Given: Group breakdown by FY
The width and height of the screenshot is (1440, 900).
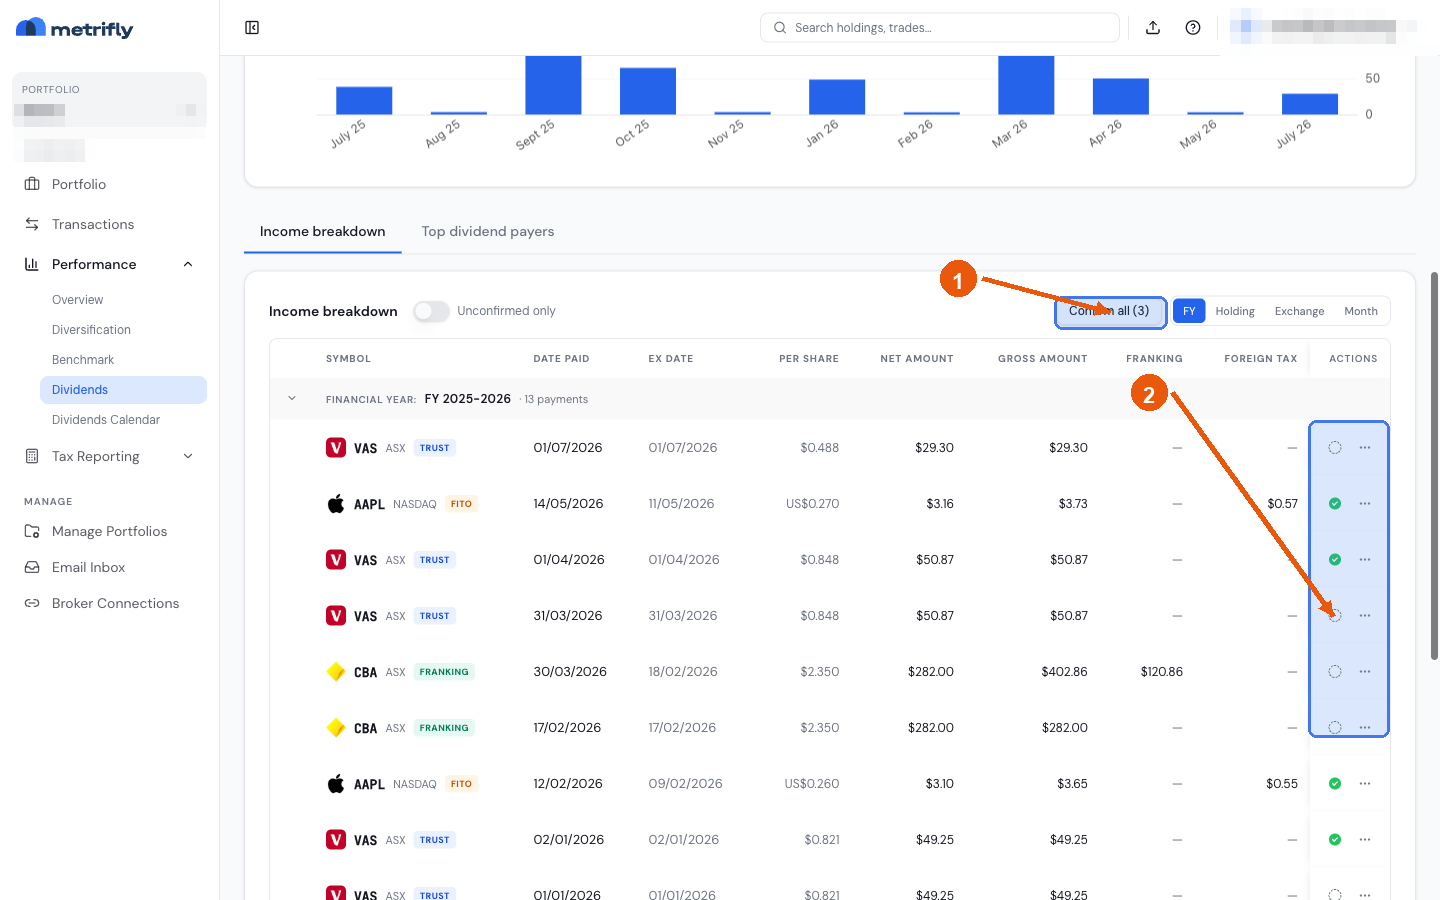Looking at the screenshot, I should tap(1189, 311).
